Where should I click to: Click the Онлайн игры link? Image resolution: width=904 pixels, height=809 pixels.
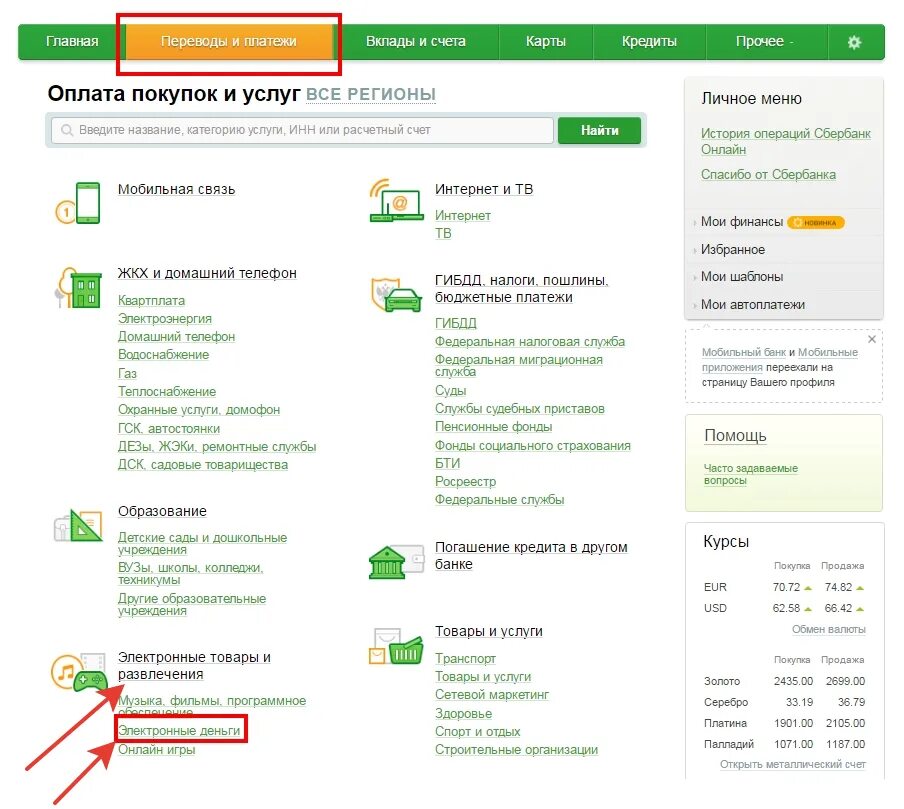tap(157, 750)
